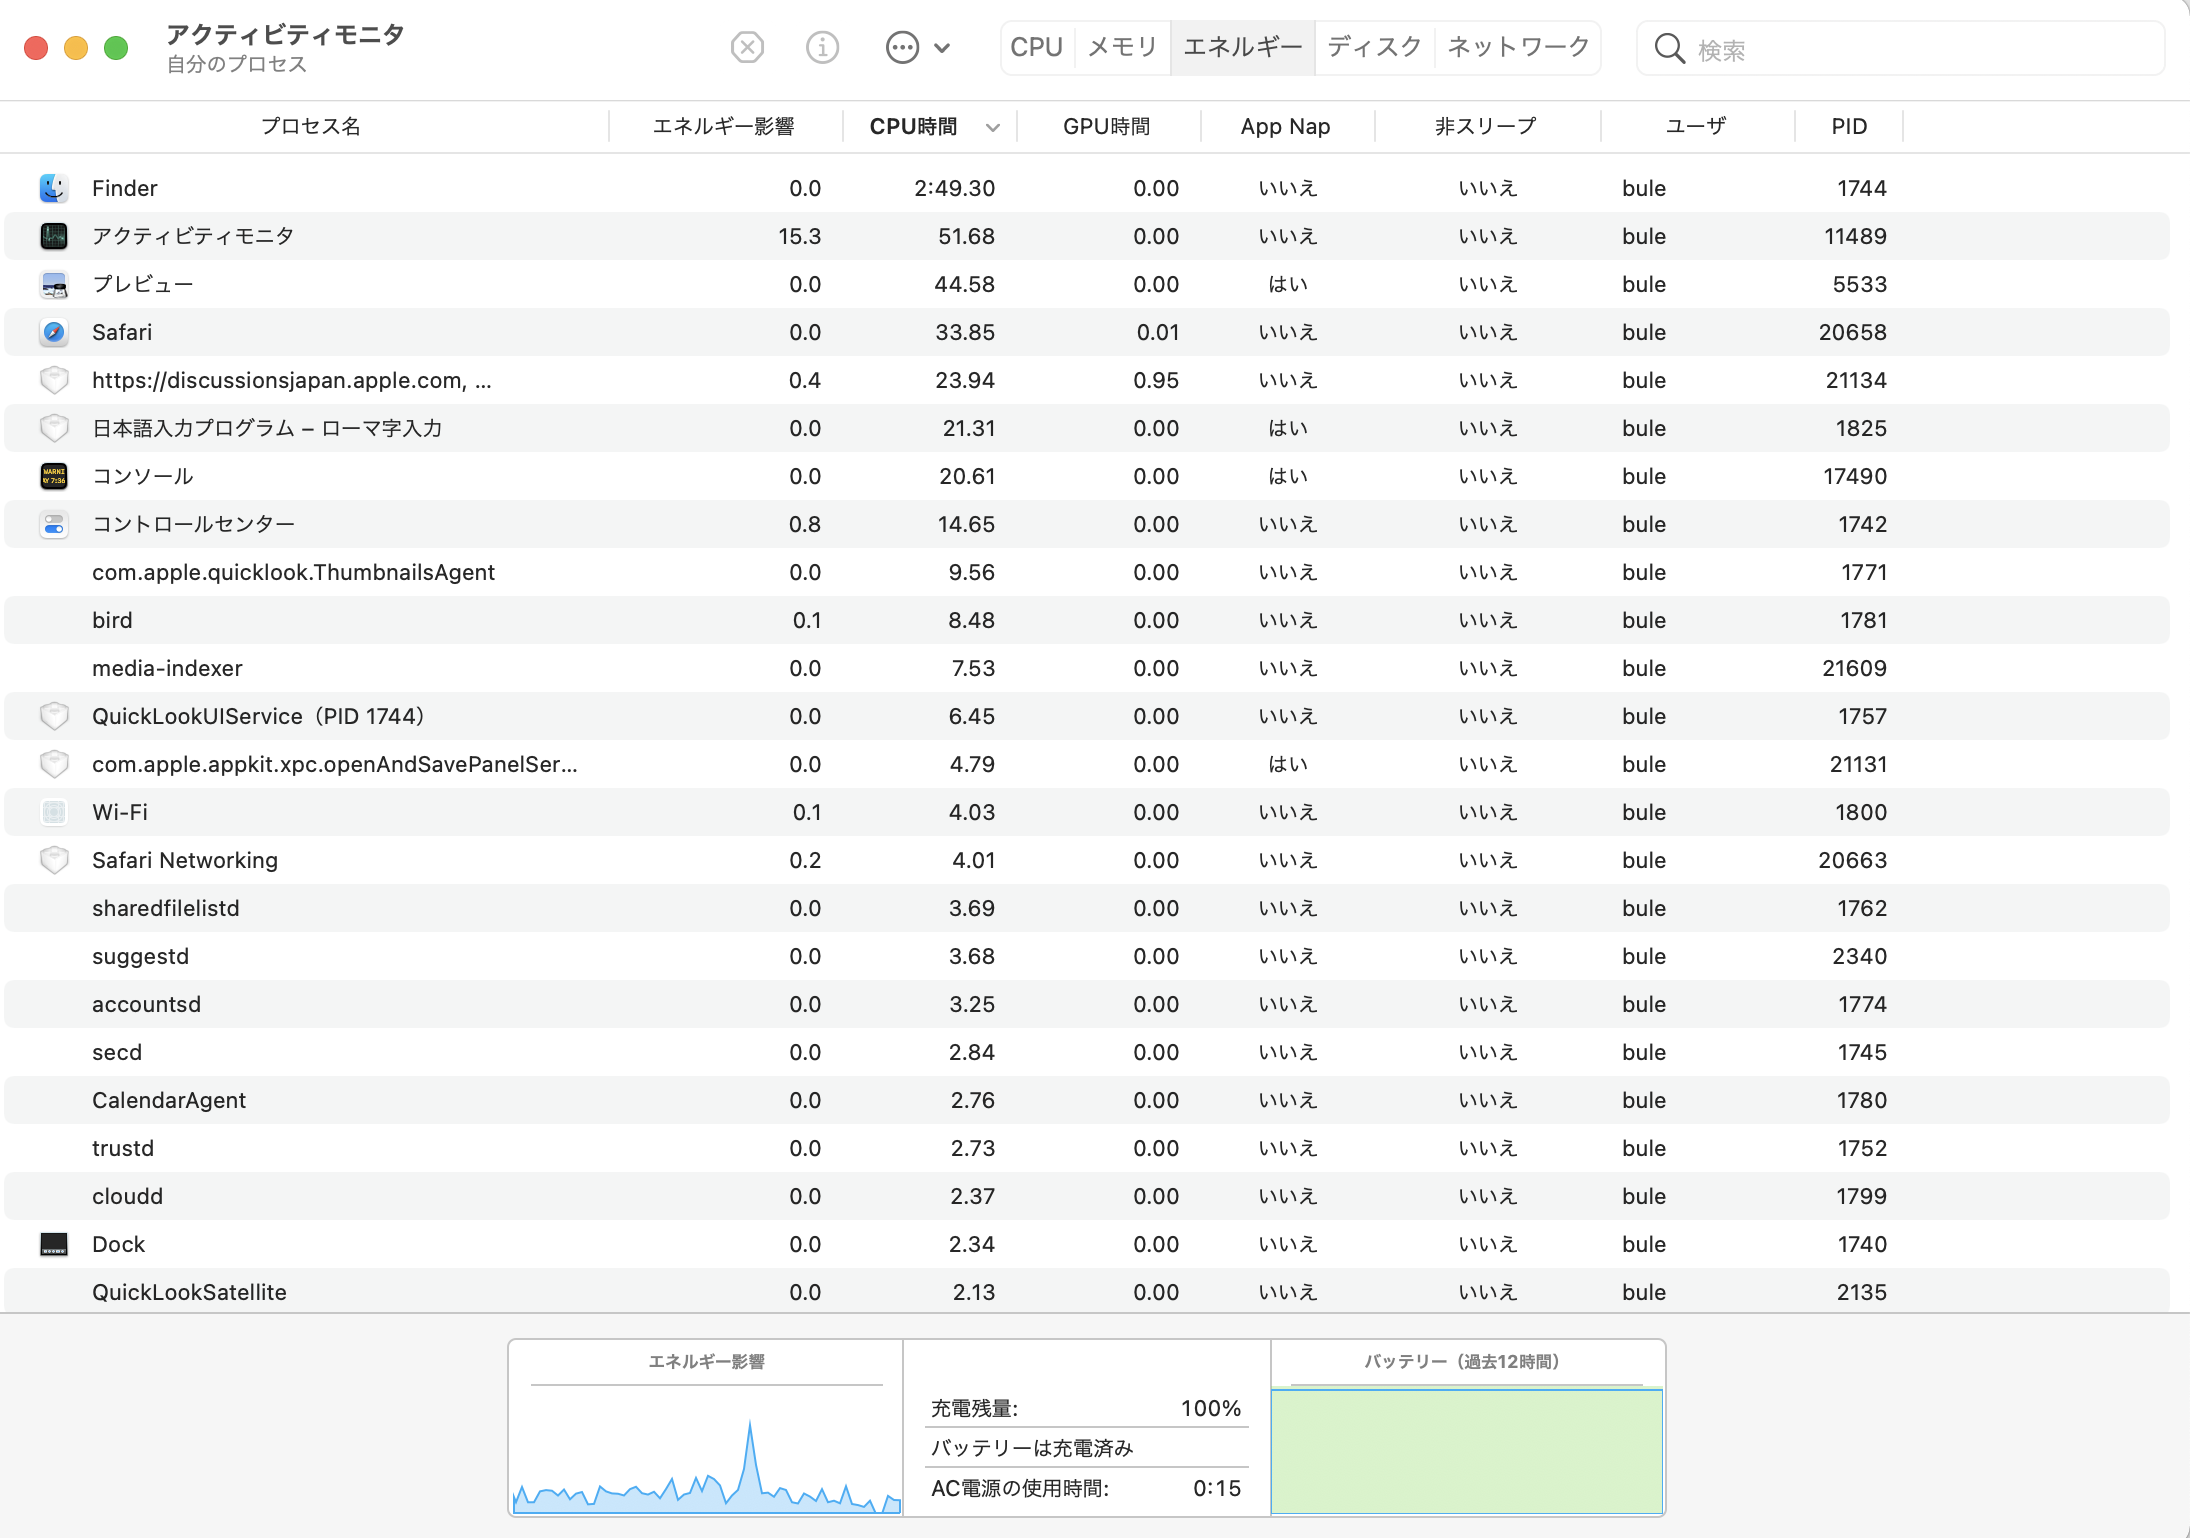Click the battery history green graph
The width and height of the screenshot is (2190, 1538).
(1466, 1450)
